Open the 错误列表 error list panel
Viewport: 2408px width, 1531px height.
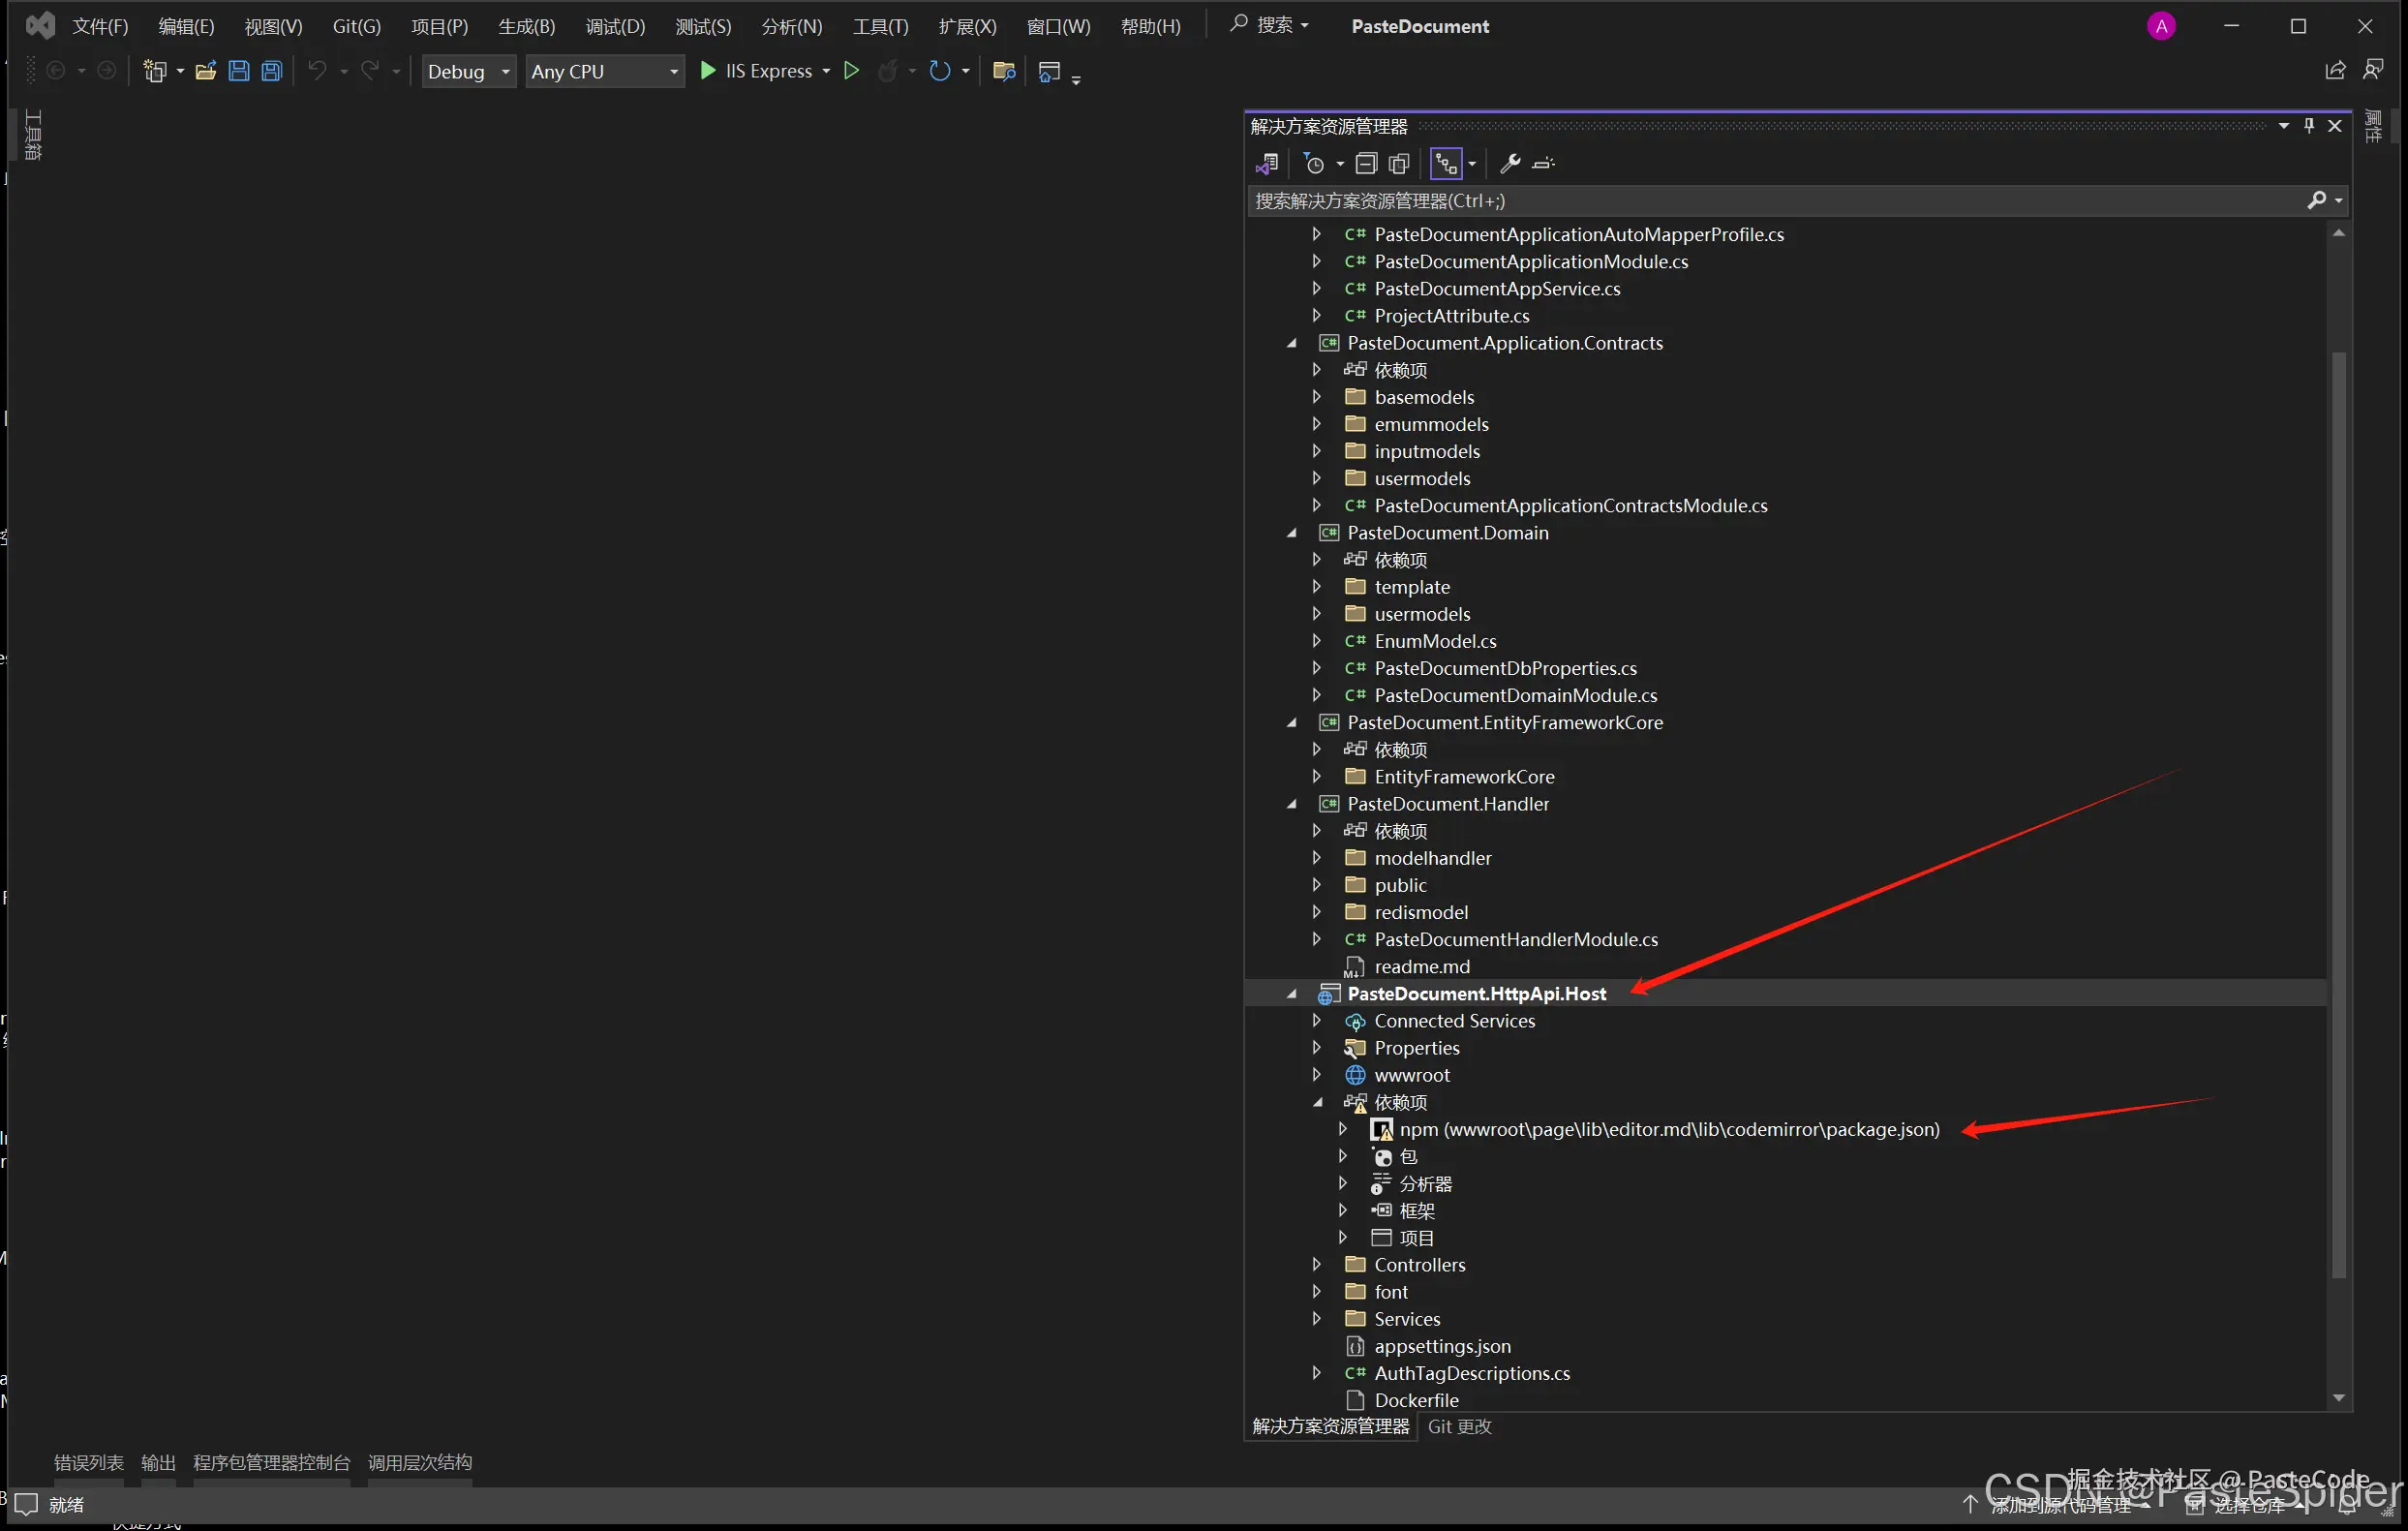pos(88,1463)
